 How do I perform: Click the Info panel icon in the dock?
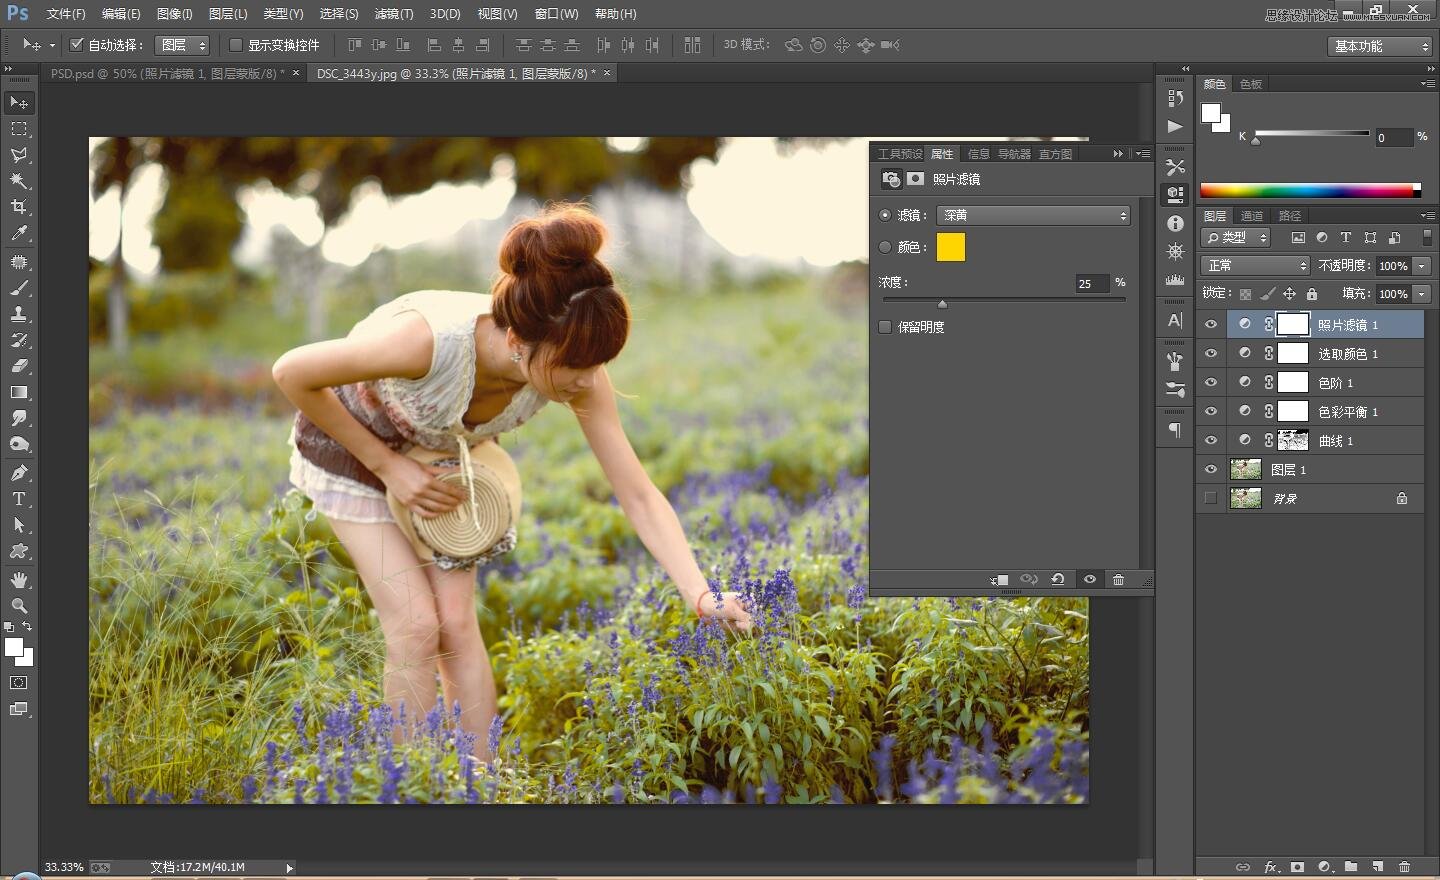click(1174, 222)
